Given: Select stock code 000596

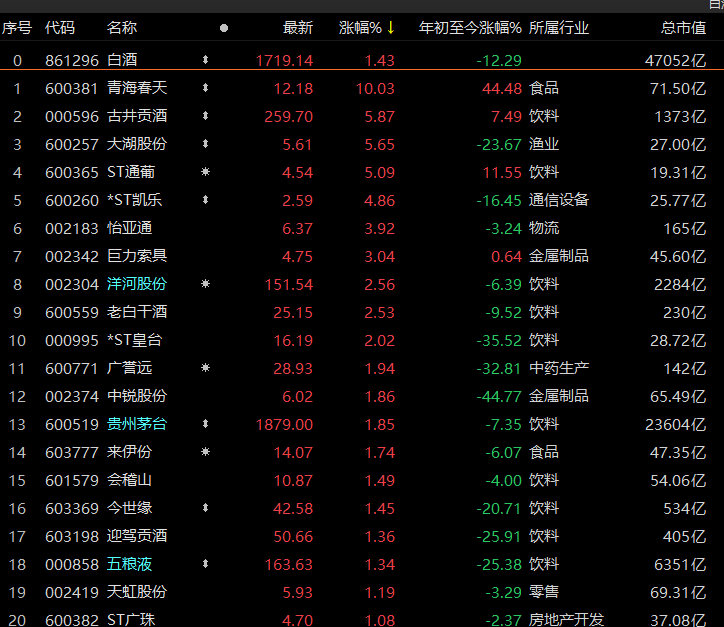Looking at the screenshot, I should tap(71, 116).
